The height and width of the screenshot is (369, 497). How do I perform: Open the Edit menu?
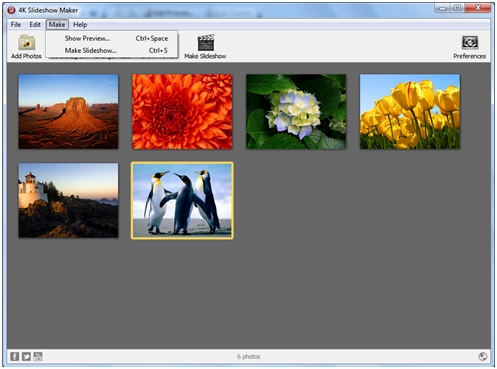coord(35,24)
